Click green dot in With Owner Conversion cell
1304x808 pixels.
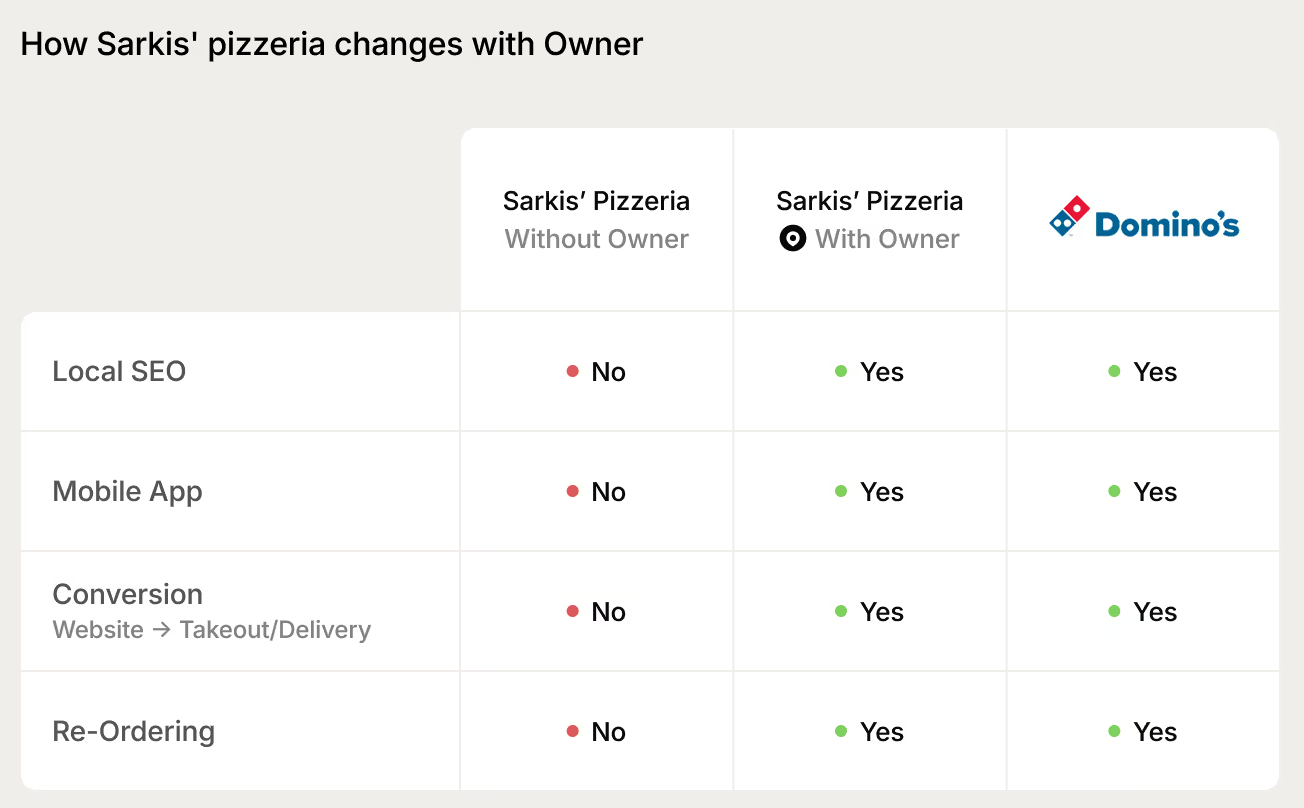pyautogui.click(x=841, y=611)
